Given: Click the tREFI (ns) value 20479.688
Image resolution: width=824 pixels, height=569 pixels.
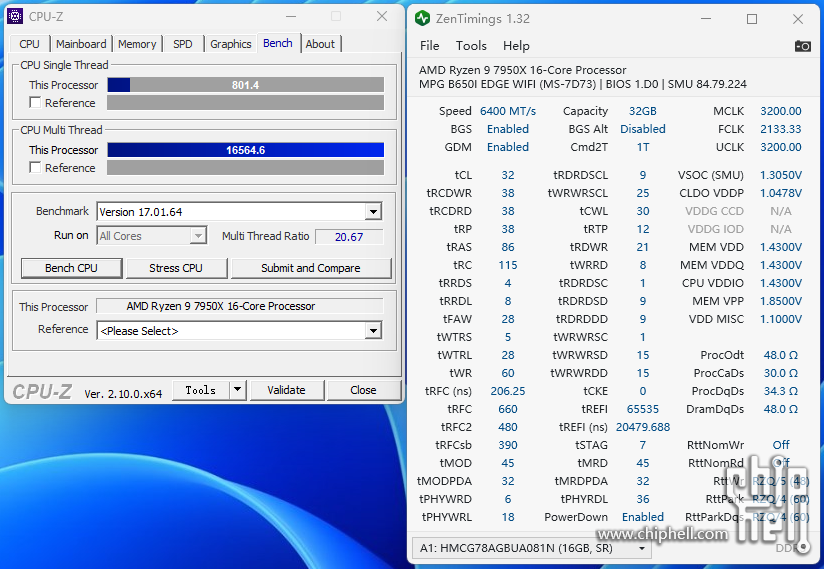Looking at the screenshot, I should [x=643, y=427].
